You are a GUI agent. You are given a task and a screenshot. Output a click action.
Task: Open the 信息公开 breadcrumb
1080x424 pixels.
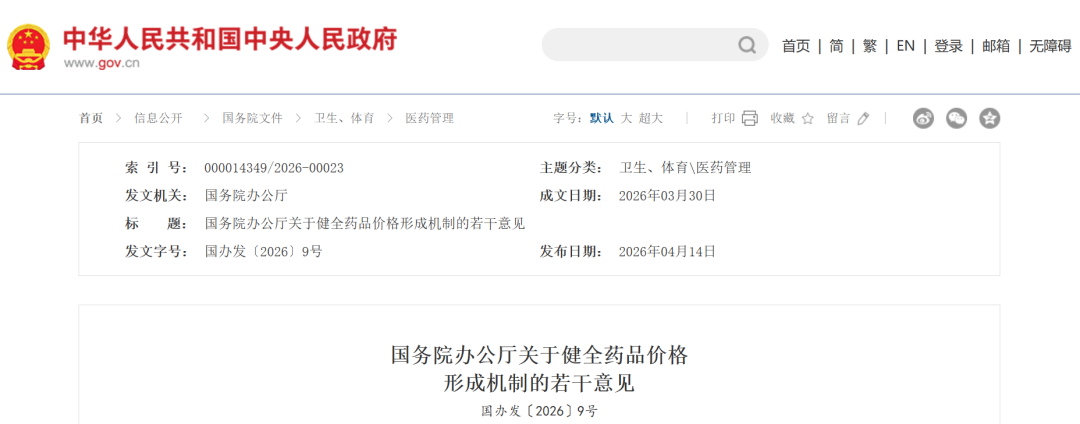(158, 118)
